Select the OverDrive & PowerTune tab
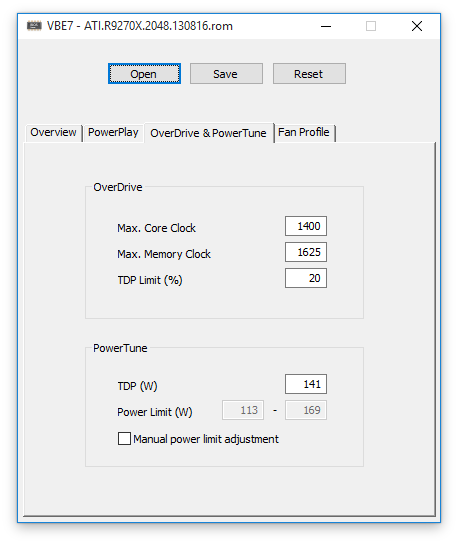Image resolution: width=458 pixels, height=544 pixels. 209,133
